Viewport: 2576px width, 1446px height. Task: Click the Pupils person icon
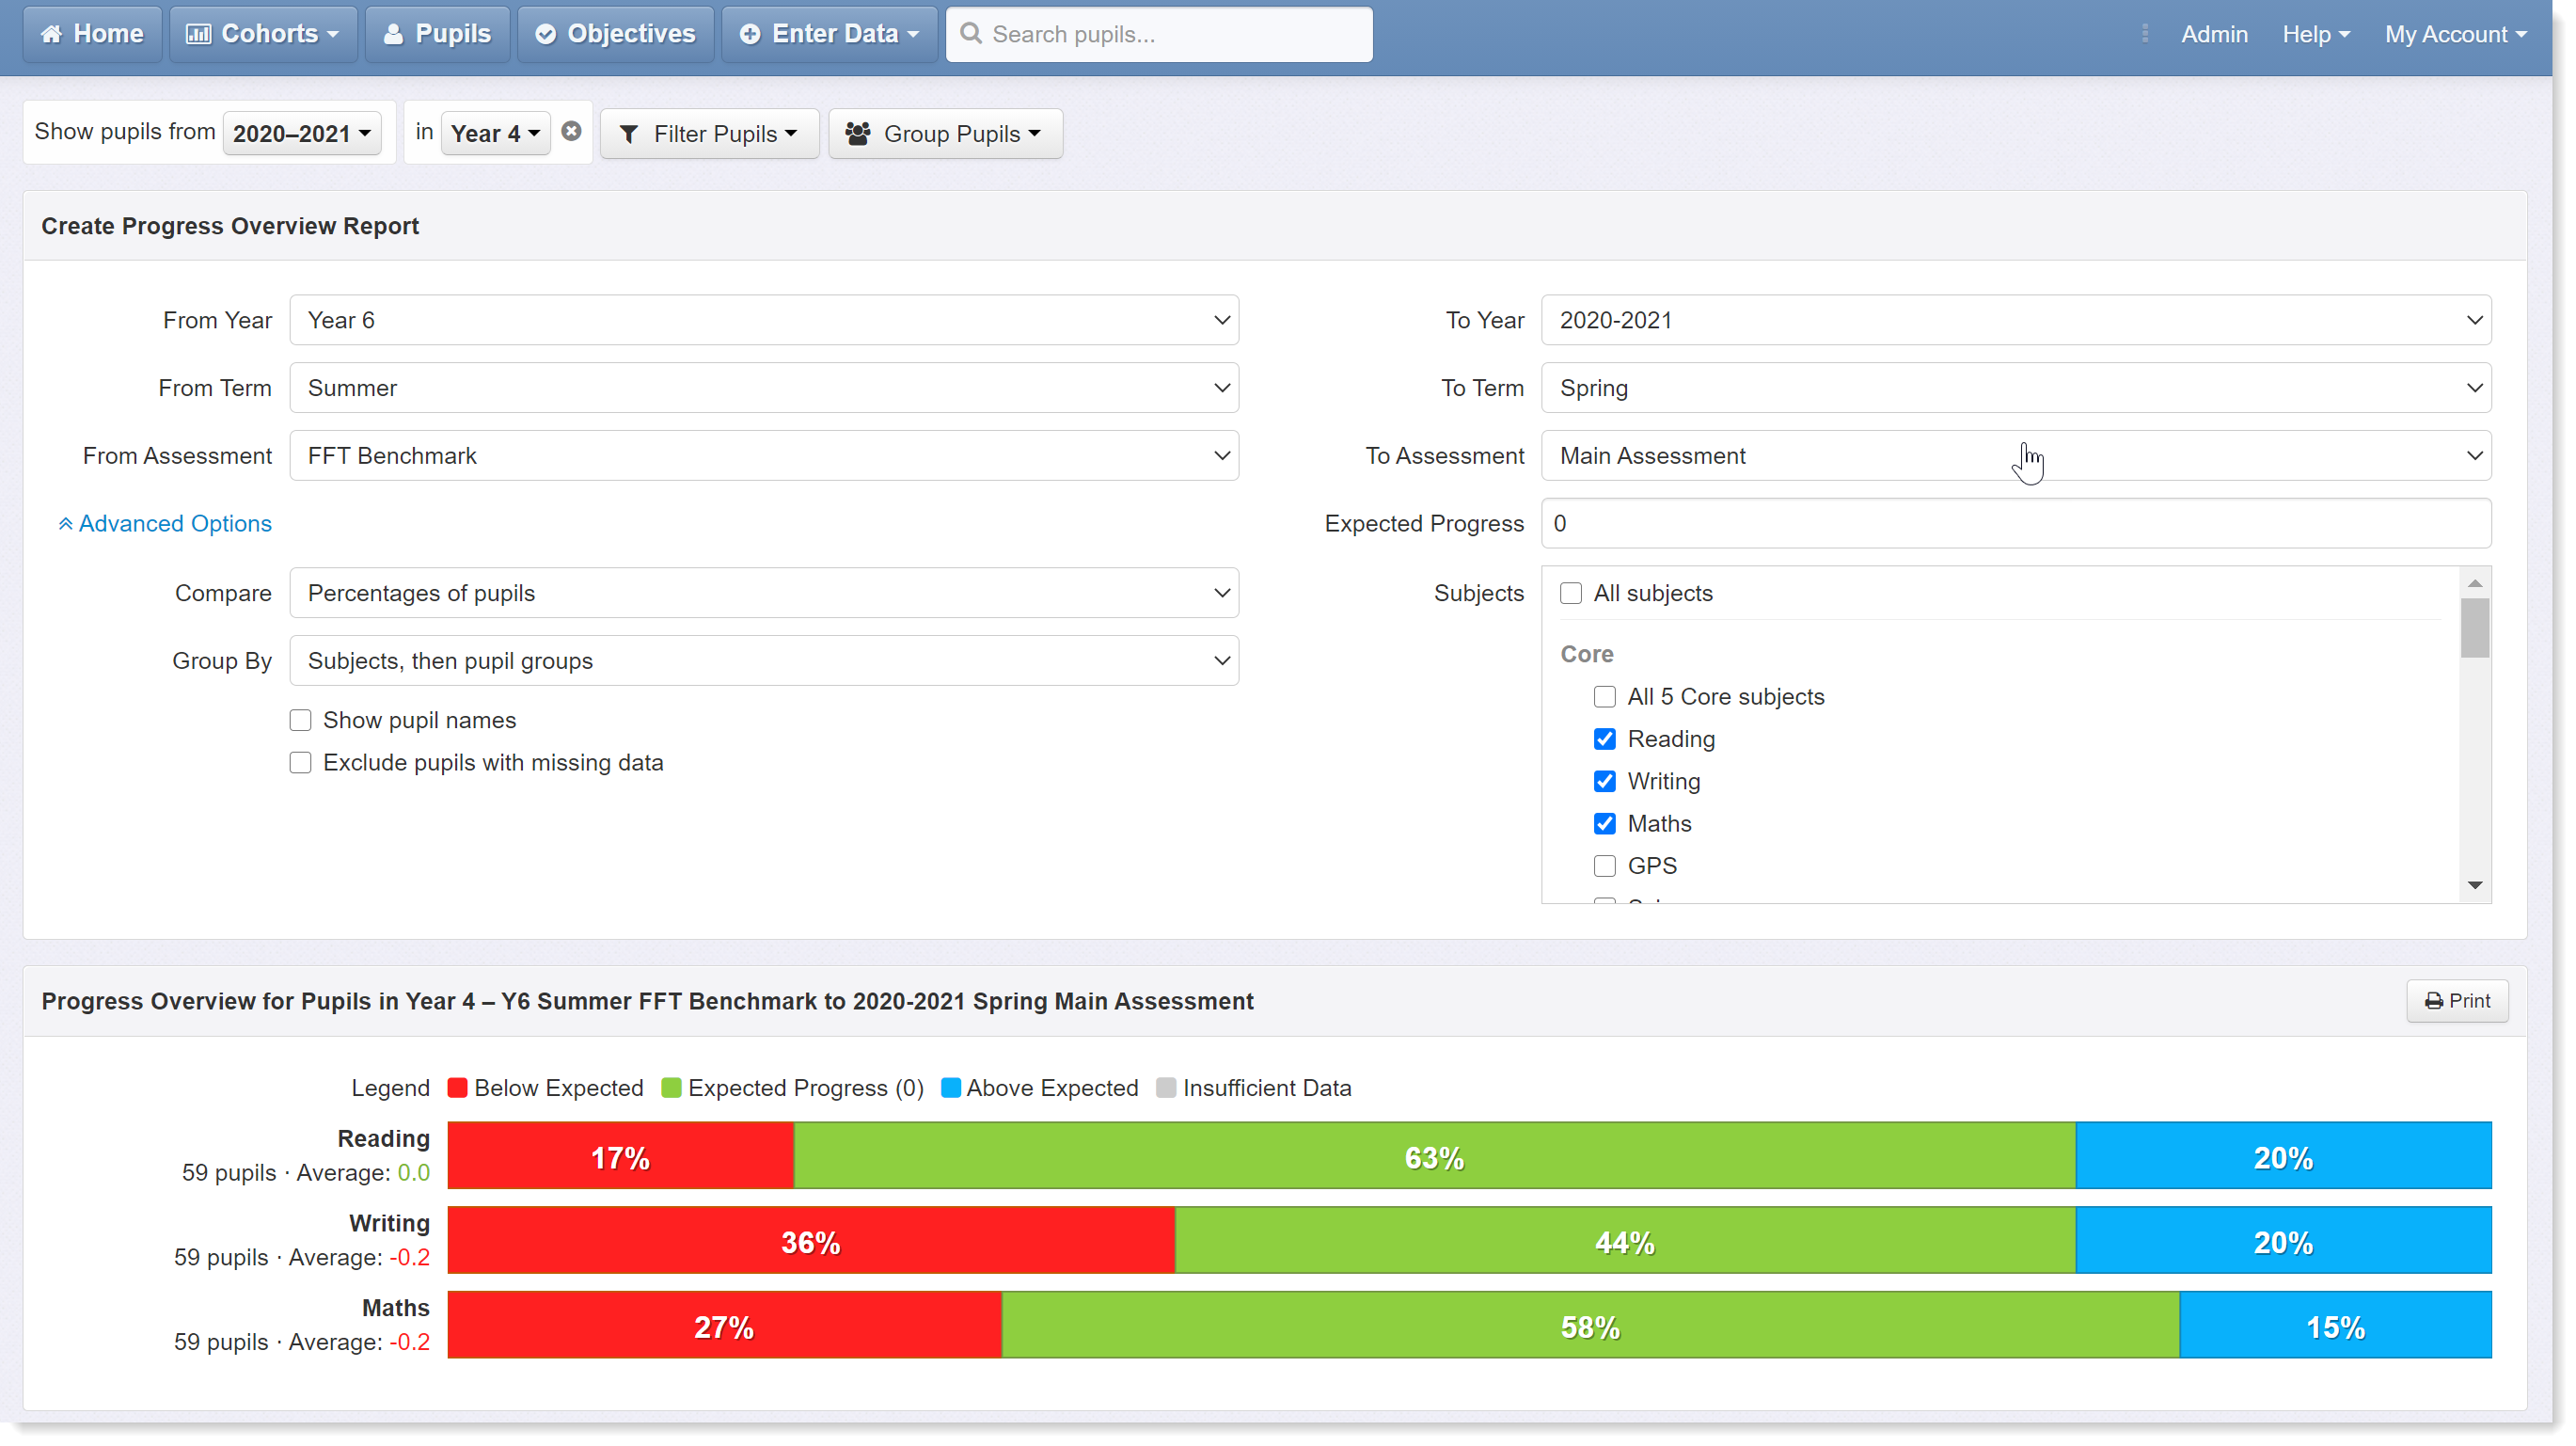pos(393,34)
